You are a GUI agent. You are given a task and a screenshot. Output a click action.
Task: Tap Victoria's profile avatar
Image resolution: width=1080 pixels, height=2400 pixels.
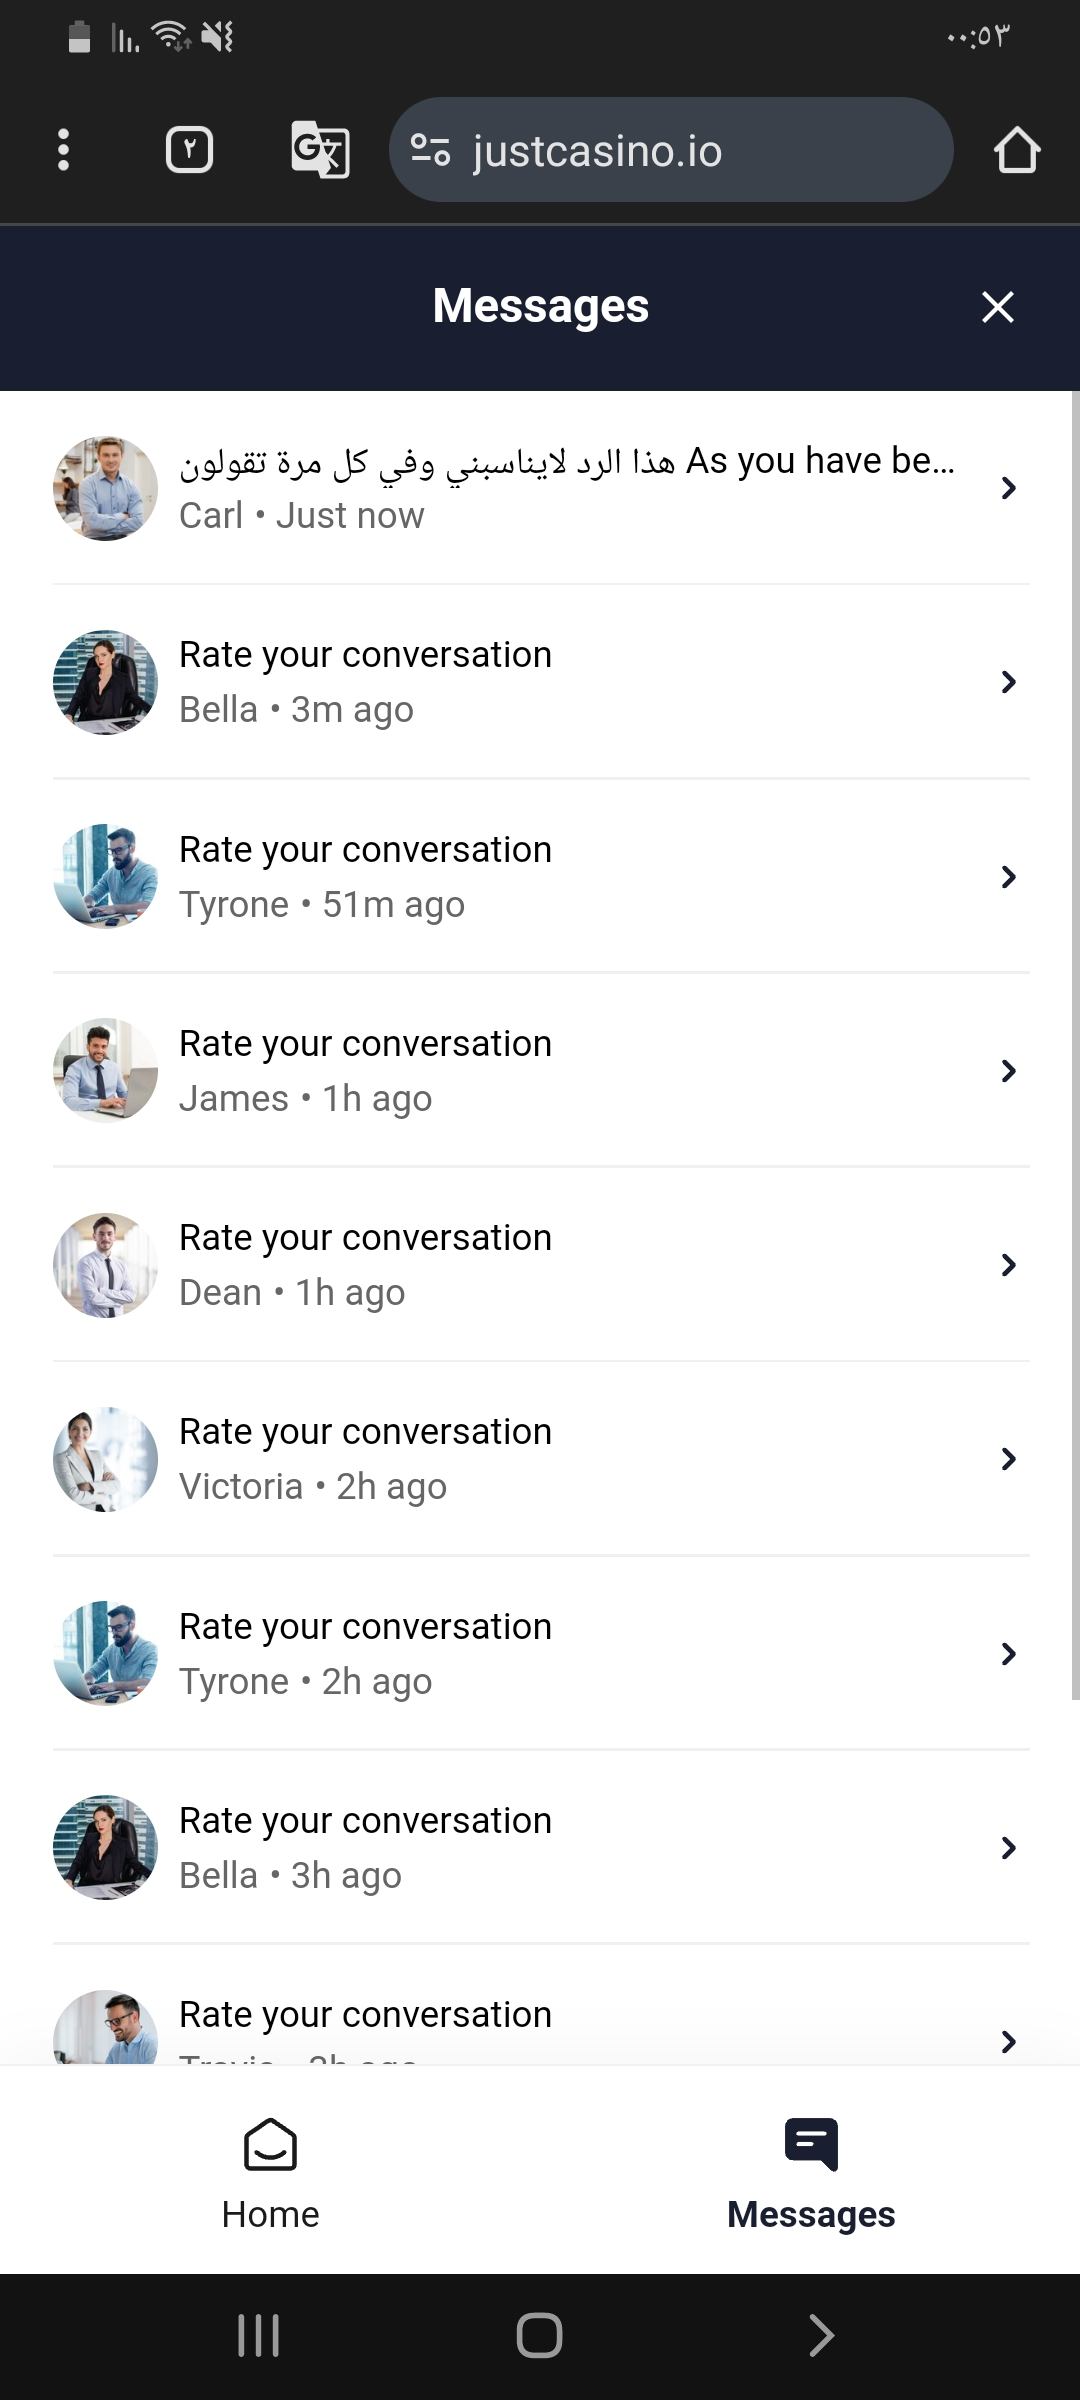tap(105, 1459)
